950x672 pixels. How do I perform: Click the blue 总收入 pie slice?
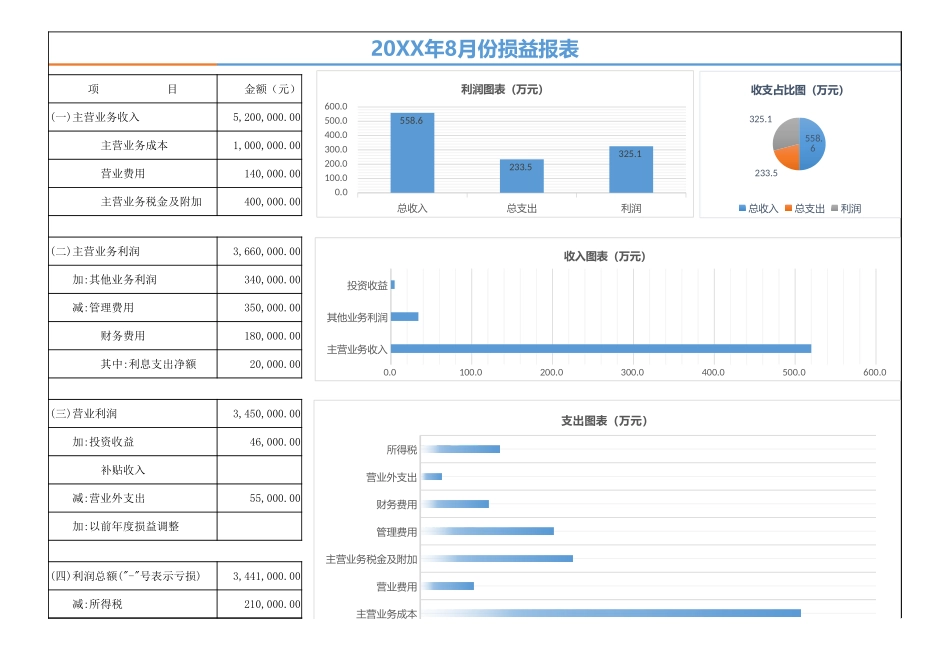coord(813,144)
